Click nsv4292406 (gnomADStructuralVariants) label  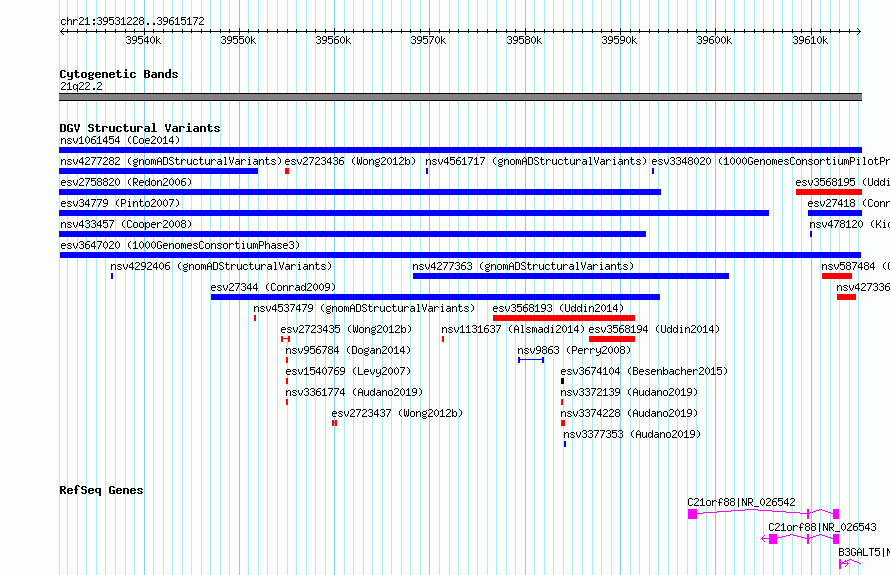click(x=221, y=266)
